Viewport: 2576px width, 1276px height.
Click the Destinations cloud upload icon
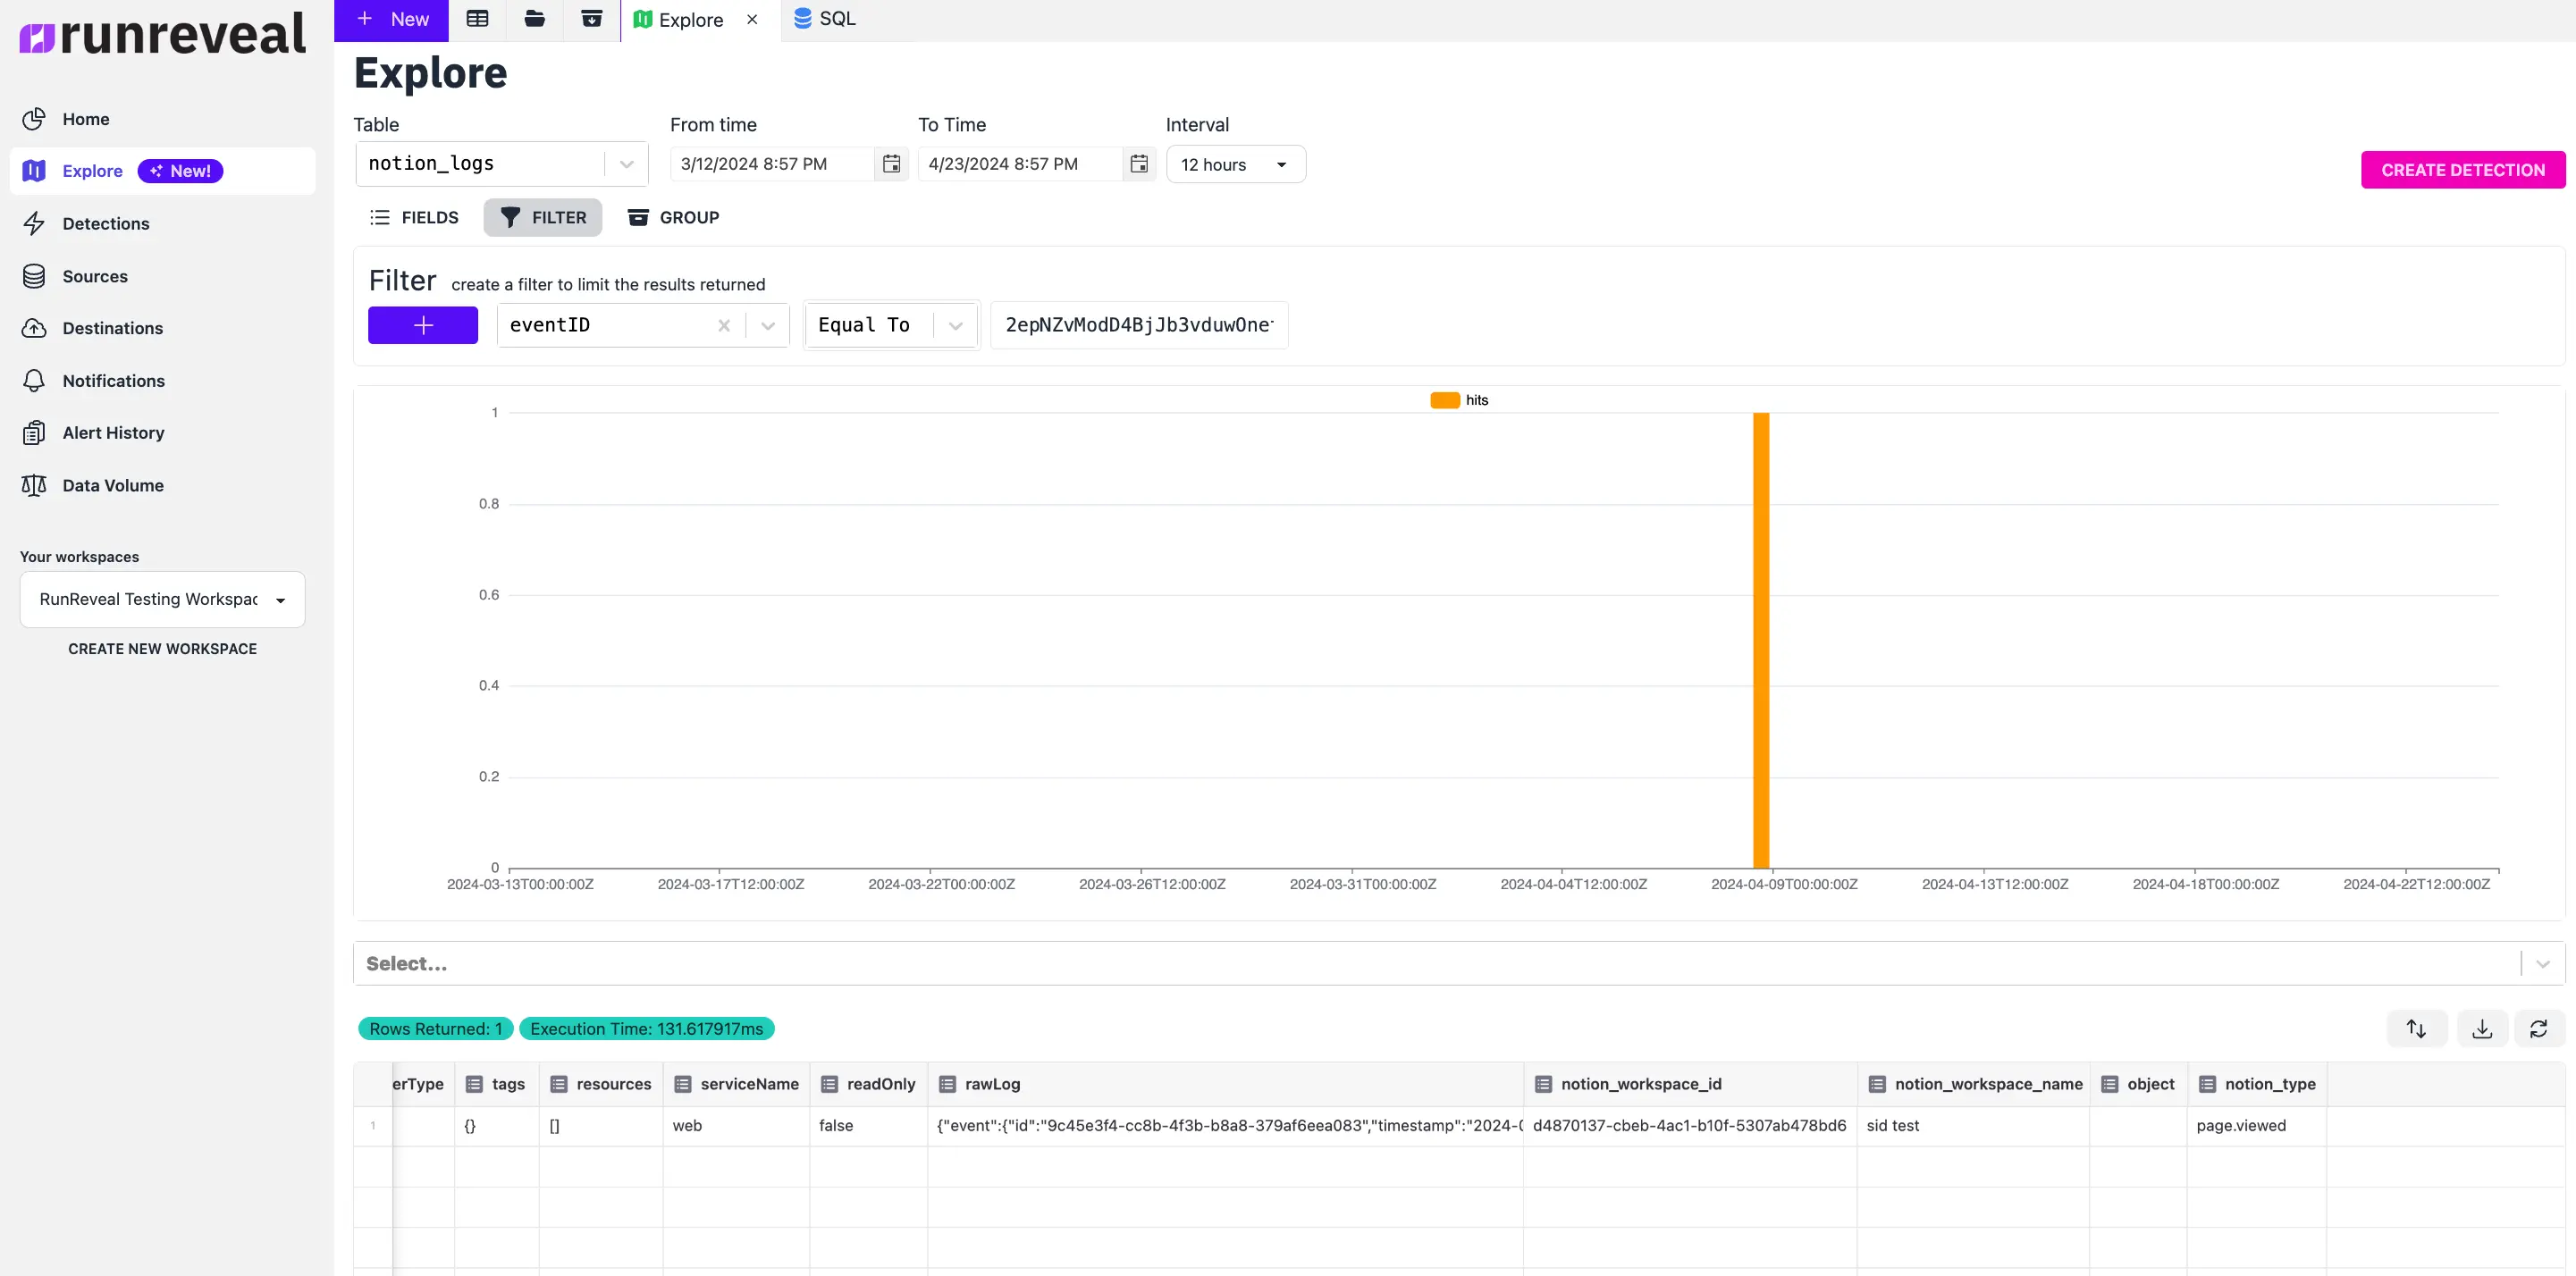(34, 328)
